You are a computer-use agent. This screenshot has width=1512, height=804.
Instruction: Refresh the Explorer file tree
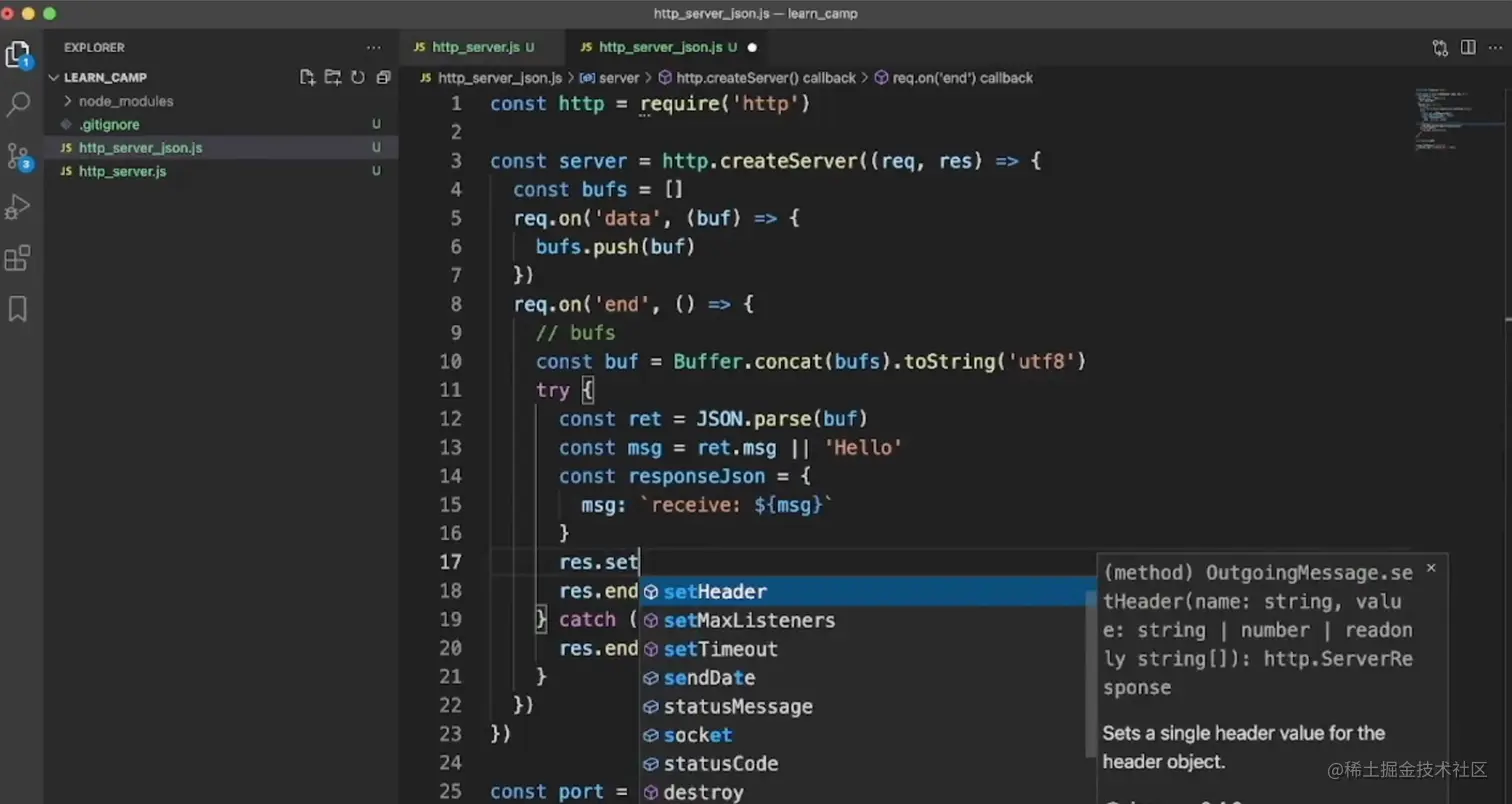(x=357, y=77)
